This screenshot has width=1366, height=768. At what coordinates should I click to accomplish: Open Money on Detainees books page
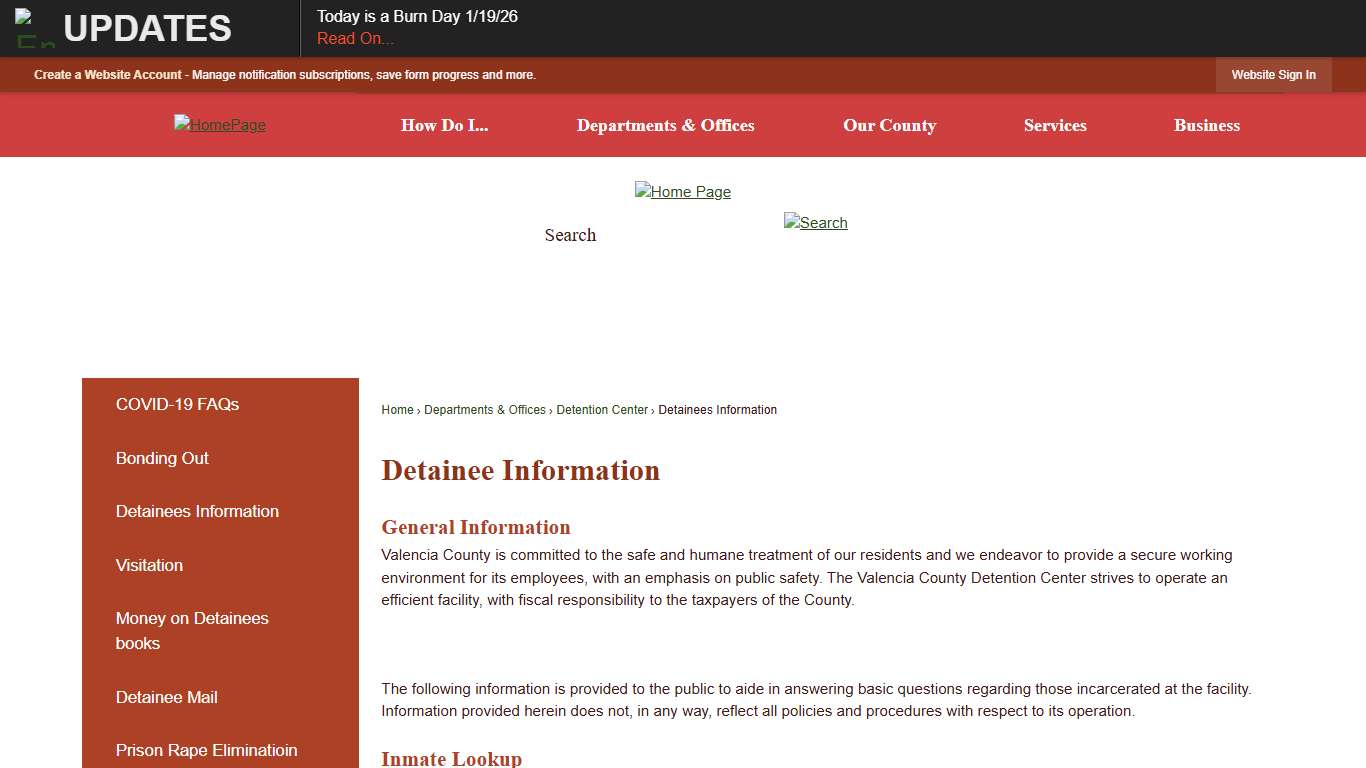click(x=191, y=630)
